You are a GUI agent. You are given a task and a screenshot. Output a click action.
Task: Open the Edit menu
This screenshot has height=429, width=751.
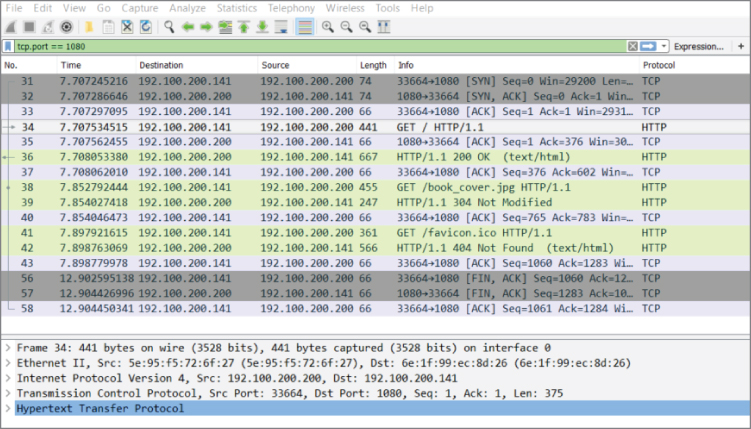[x=43, y=8]
